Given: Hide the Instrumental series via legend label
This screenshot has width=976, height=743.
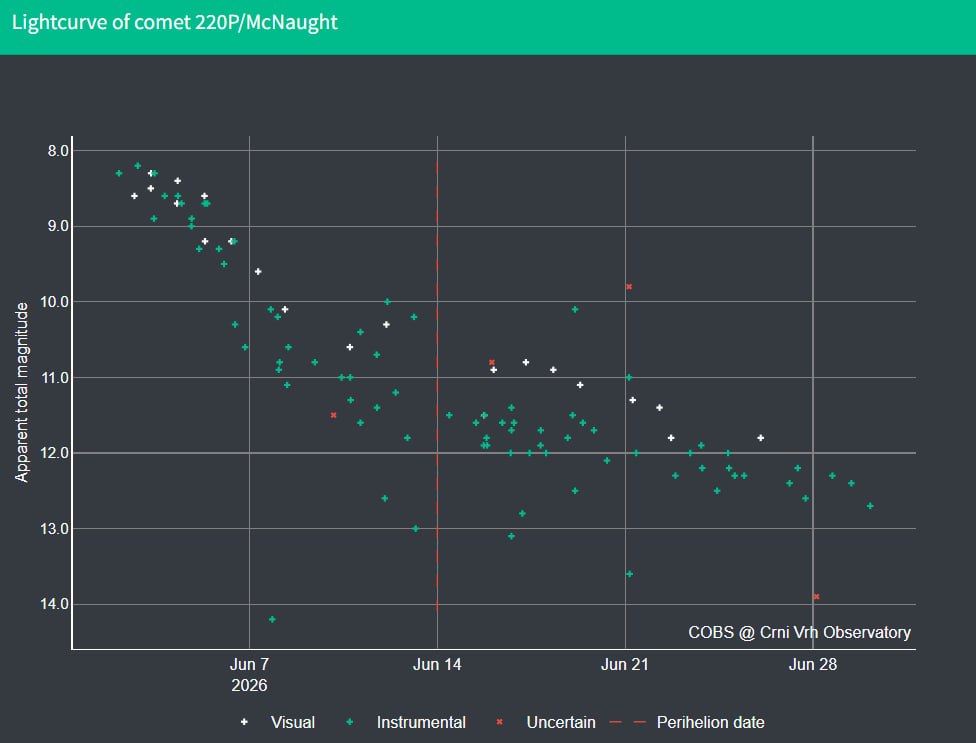Looking at the screenshot, I should pos(421,722).
